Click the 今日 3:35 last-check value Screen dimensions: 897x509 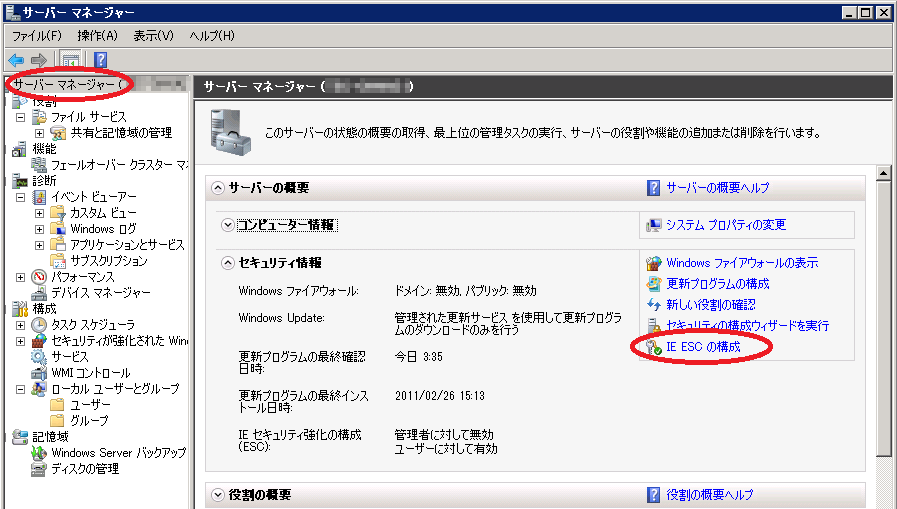419,357
